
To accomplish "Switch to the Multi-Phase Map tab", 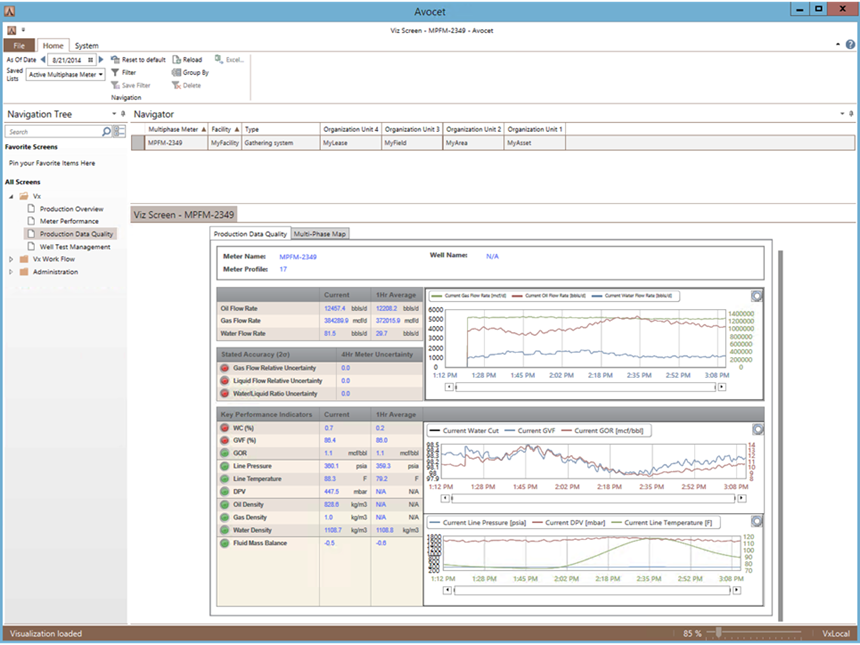I will pyautogui.click(x=319, y=233).
